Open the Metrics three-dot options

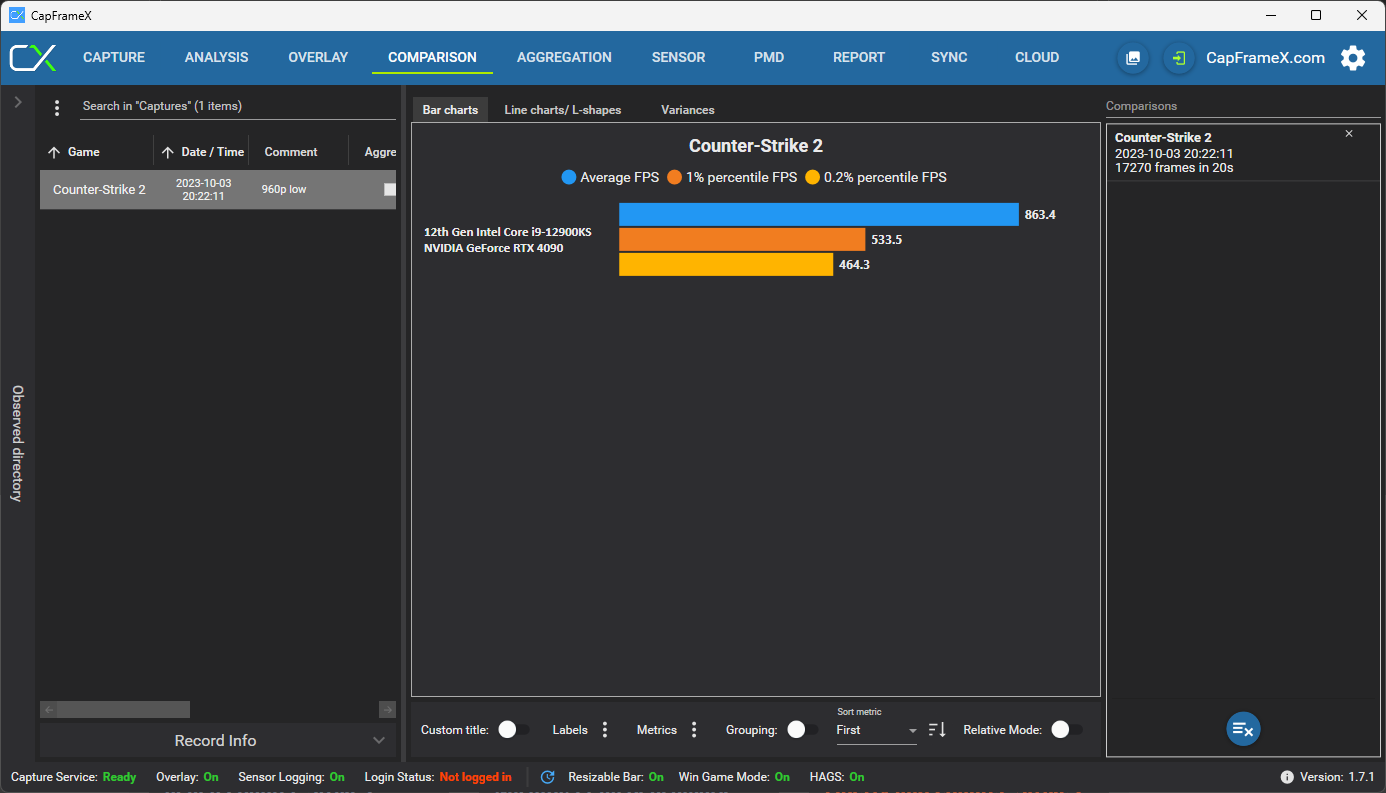coord(694,730)
